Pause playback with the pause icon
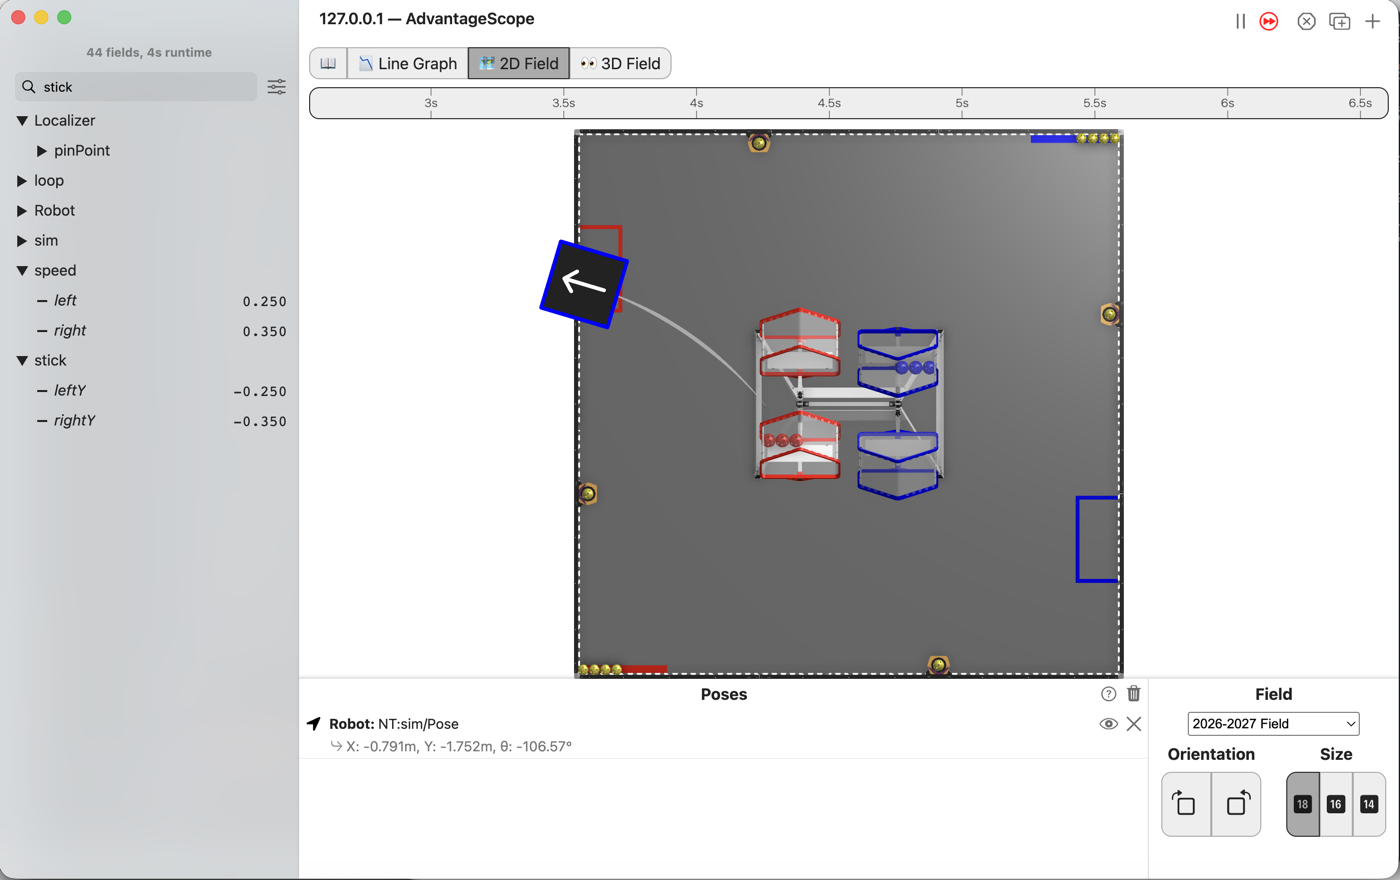 (1240, 21)
